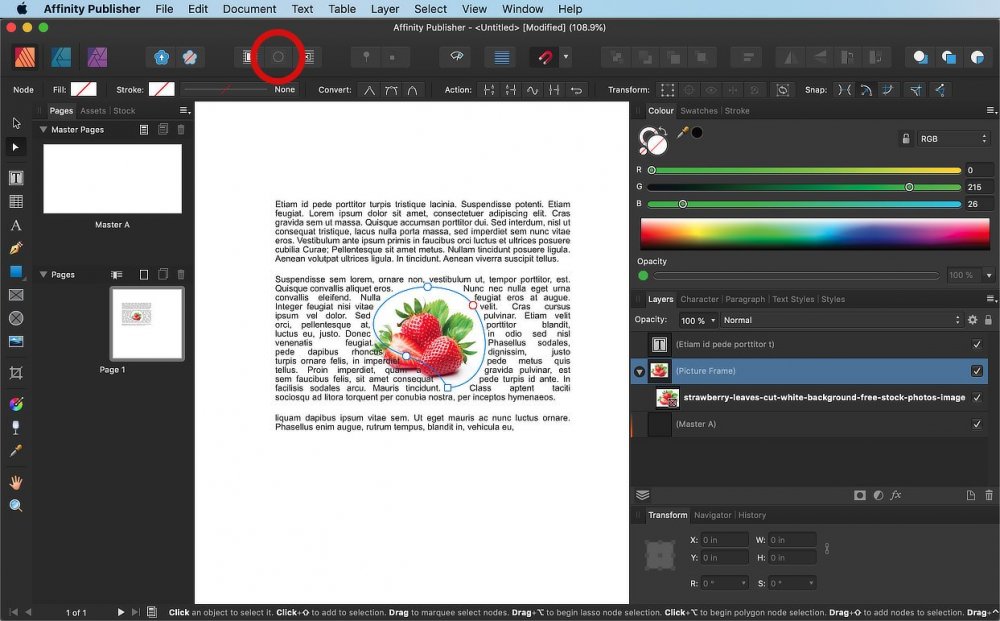Screen dimensions: 1000x621
Task: Click the Add Mask Layer button
Action: [x=860, y=494]
